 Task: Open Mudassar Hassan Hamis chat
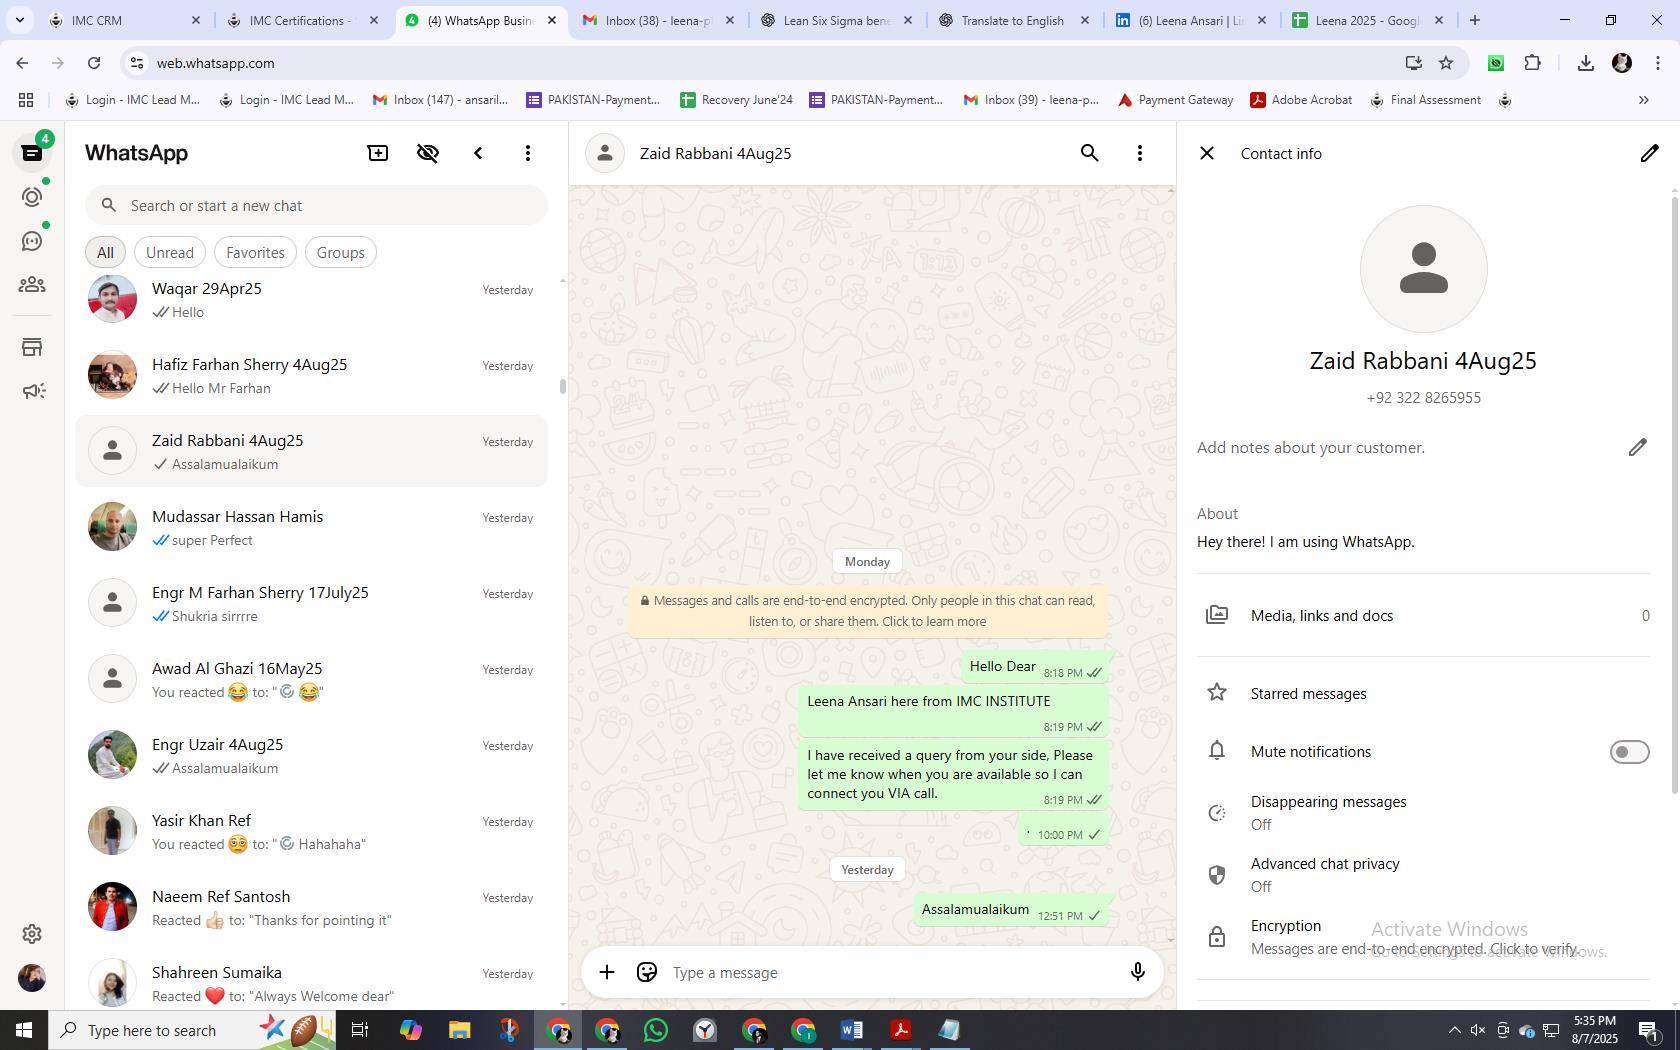[x=311, y=527]
